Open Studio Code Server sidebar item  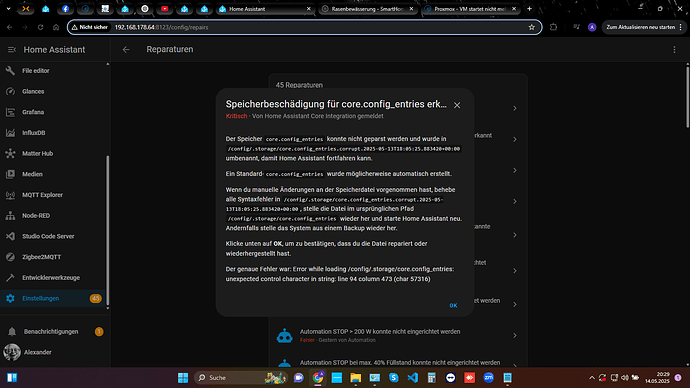click(53, 236)
